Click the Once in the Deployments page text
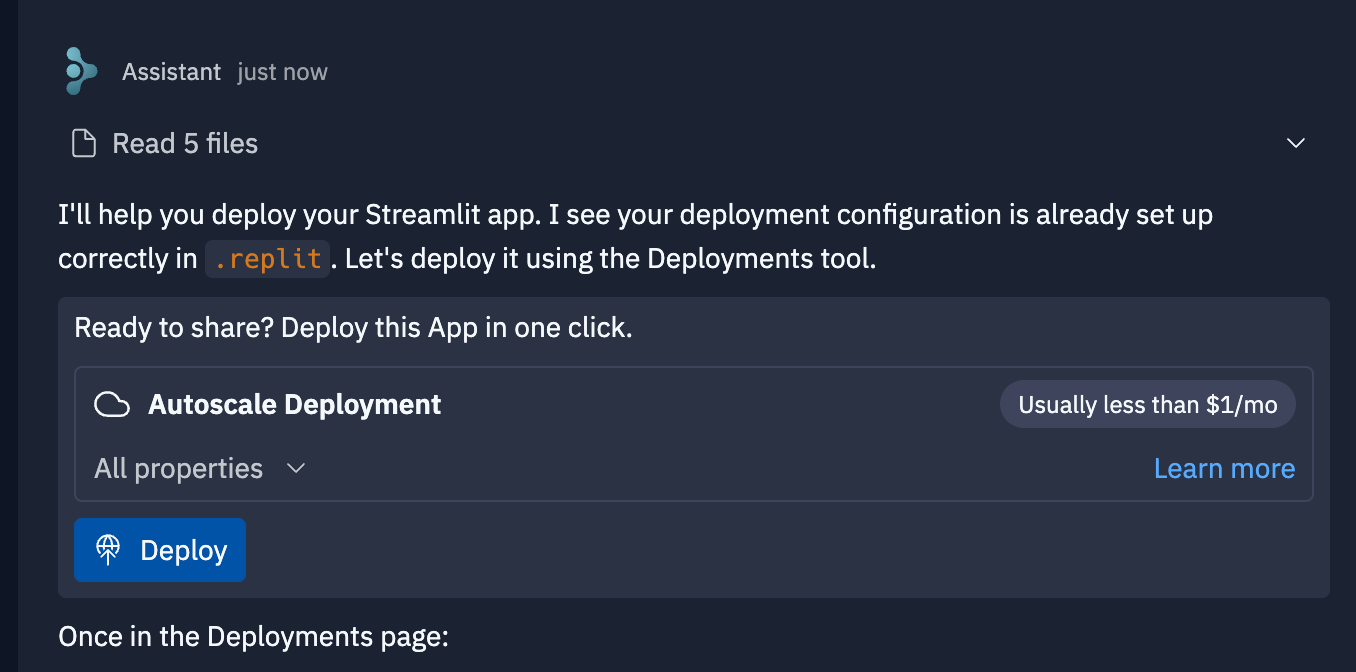1356x672 pixels. [x=254, y=637]
